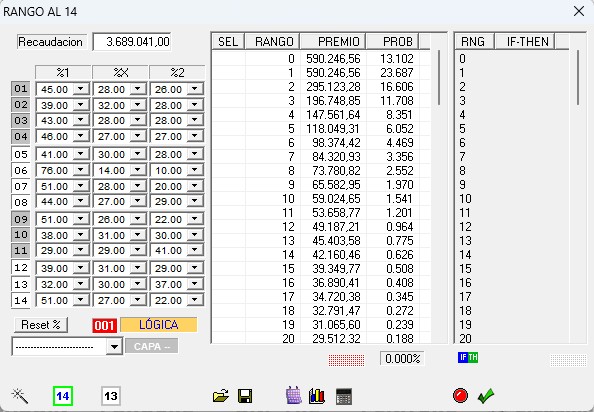Toggle the green-bordered 14 mode button
The image size is (594, 412).
coord(63,396)
